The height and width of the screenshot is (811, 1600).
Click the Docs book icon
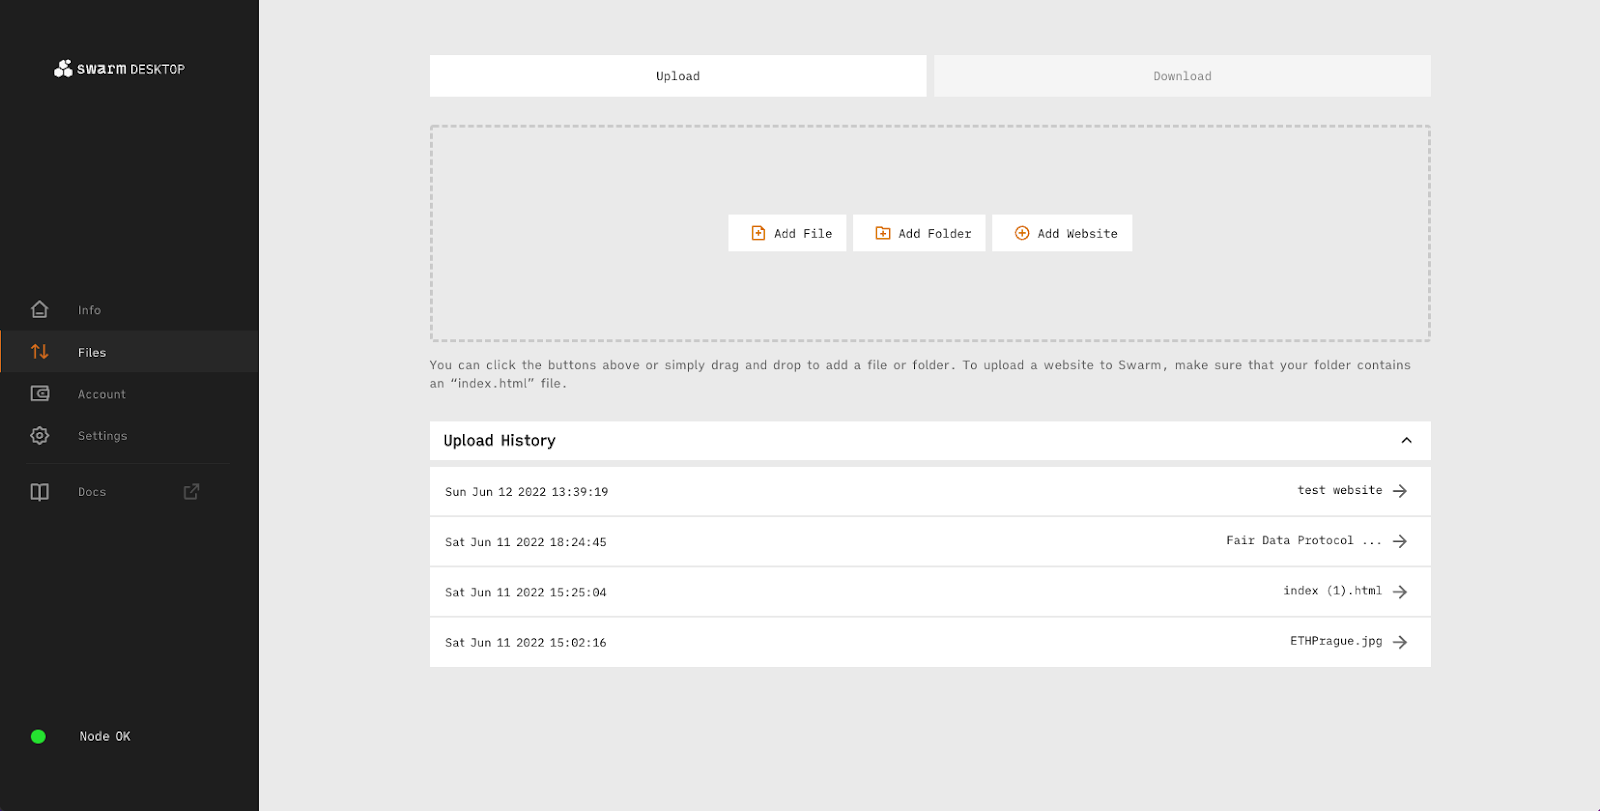[x=40, y=492]
